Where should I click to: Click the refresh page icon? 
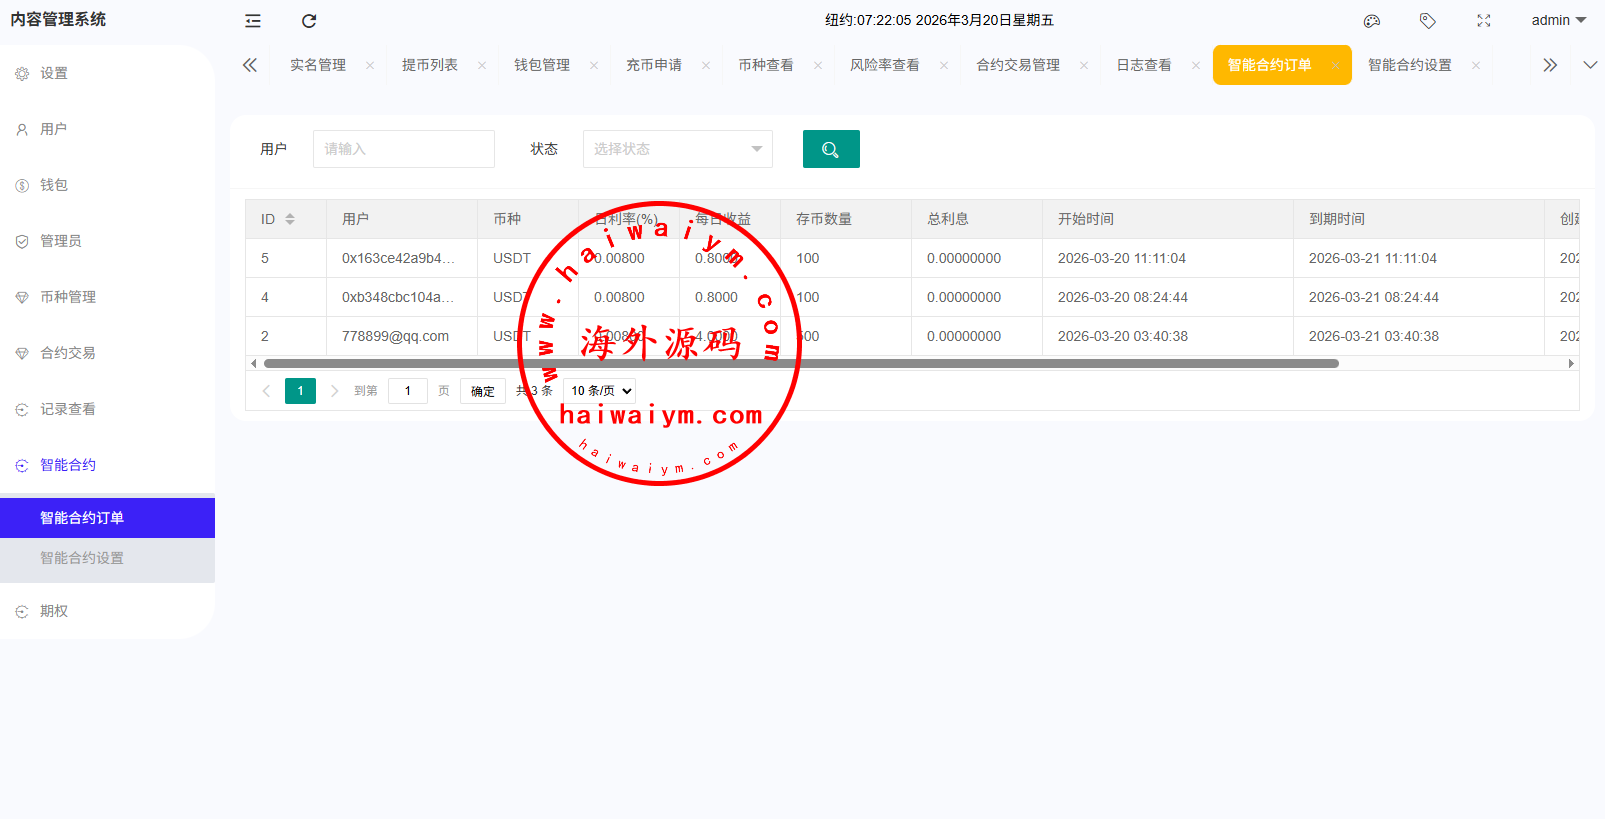(x=309, y=21)
